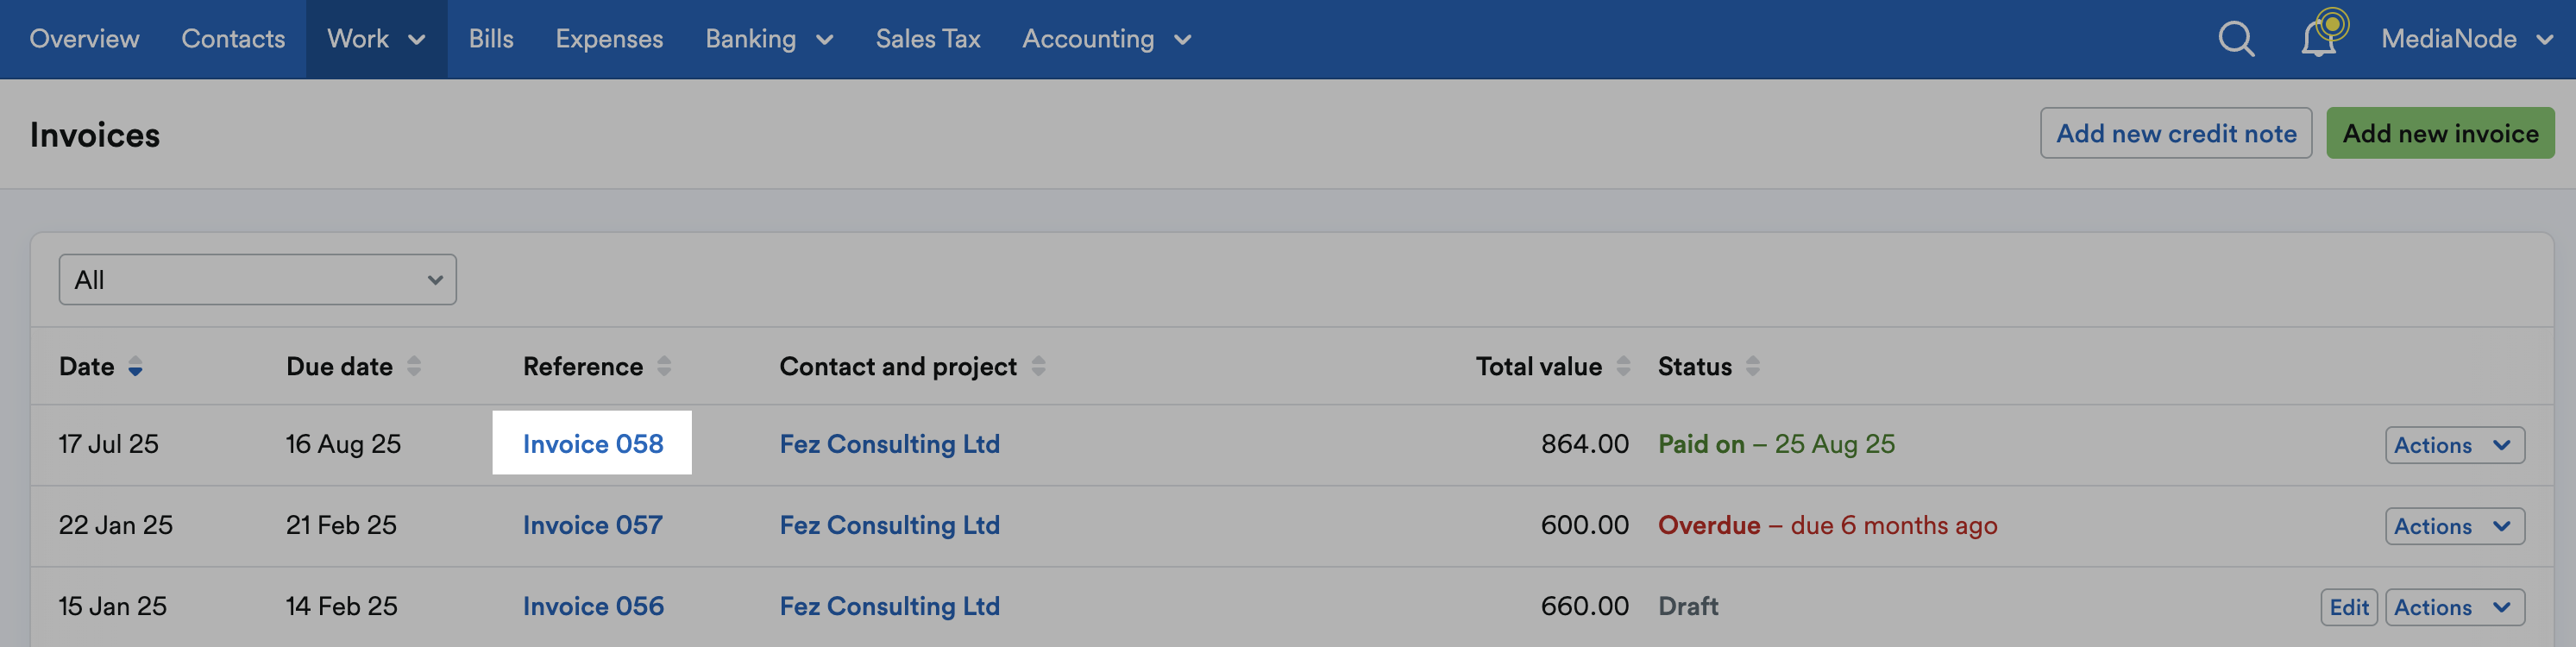Open the Invoice 056 link
Viewport: 2576px width, 647px height.
(593, 606)
